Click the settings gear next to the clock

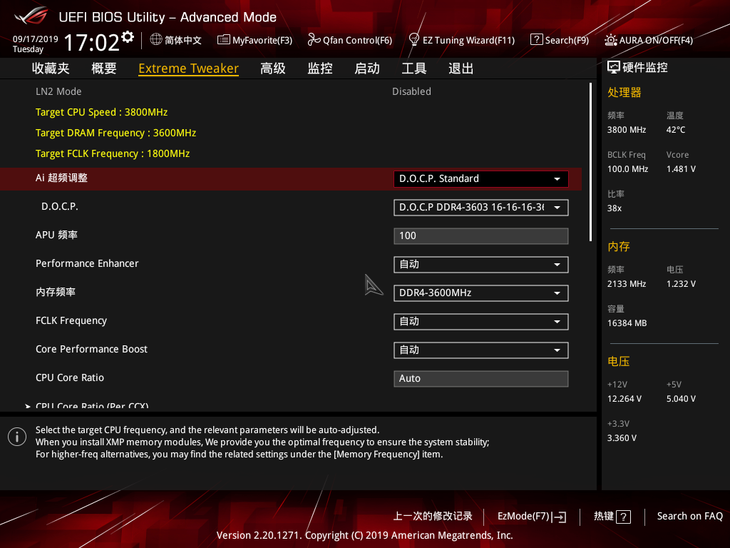click(x=127, y=37)
